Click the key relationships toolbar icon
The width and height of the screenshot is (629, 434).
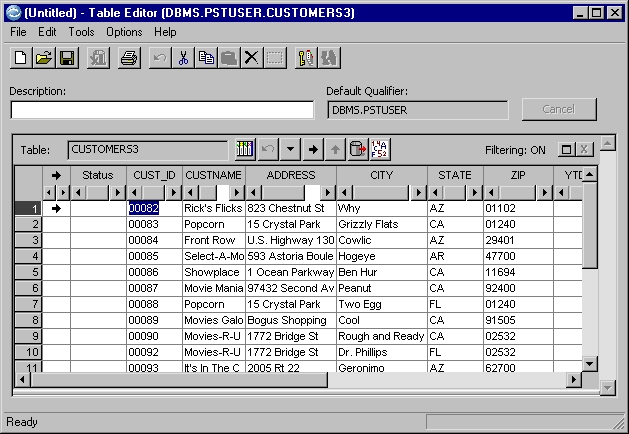tap(306, 58)
